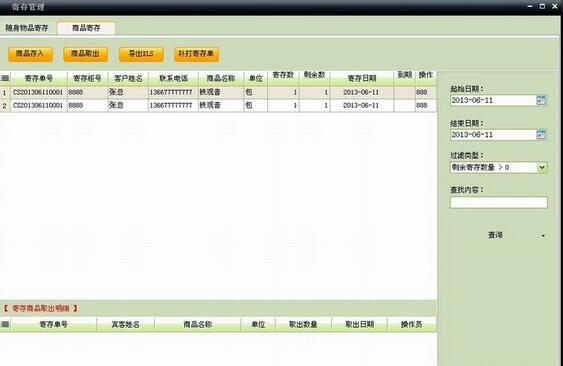Screen dimensions: 563x366
Task: Click the 寄存单号 header in 取出明细 table
Action: [53, 325]
